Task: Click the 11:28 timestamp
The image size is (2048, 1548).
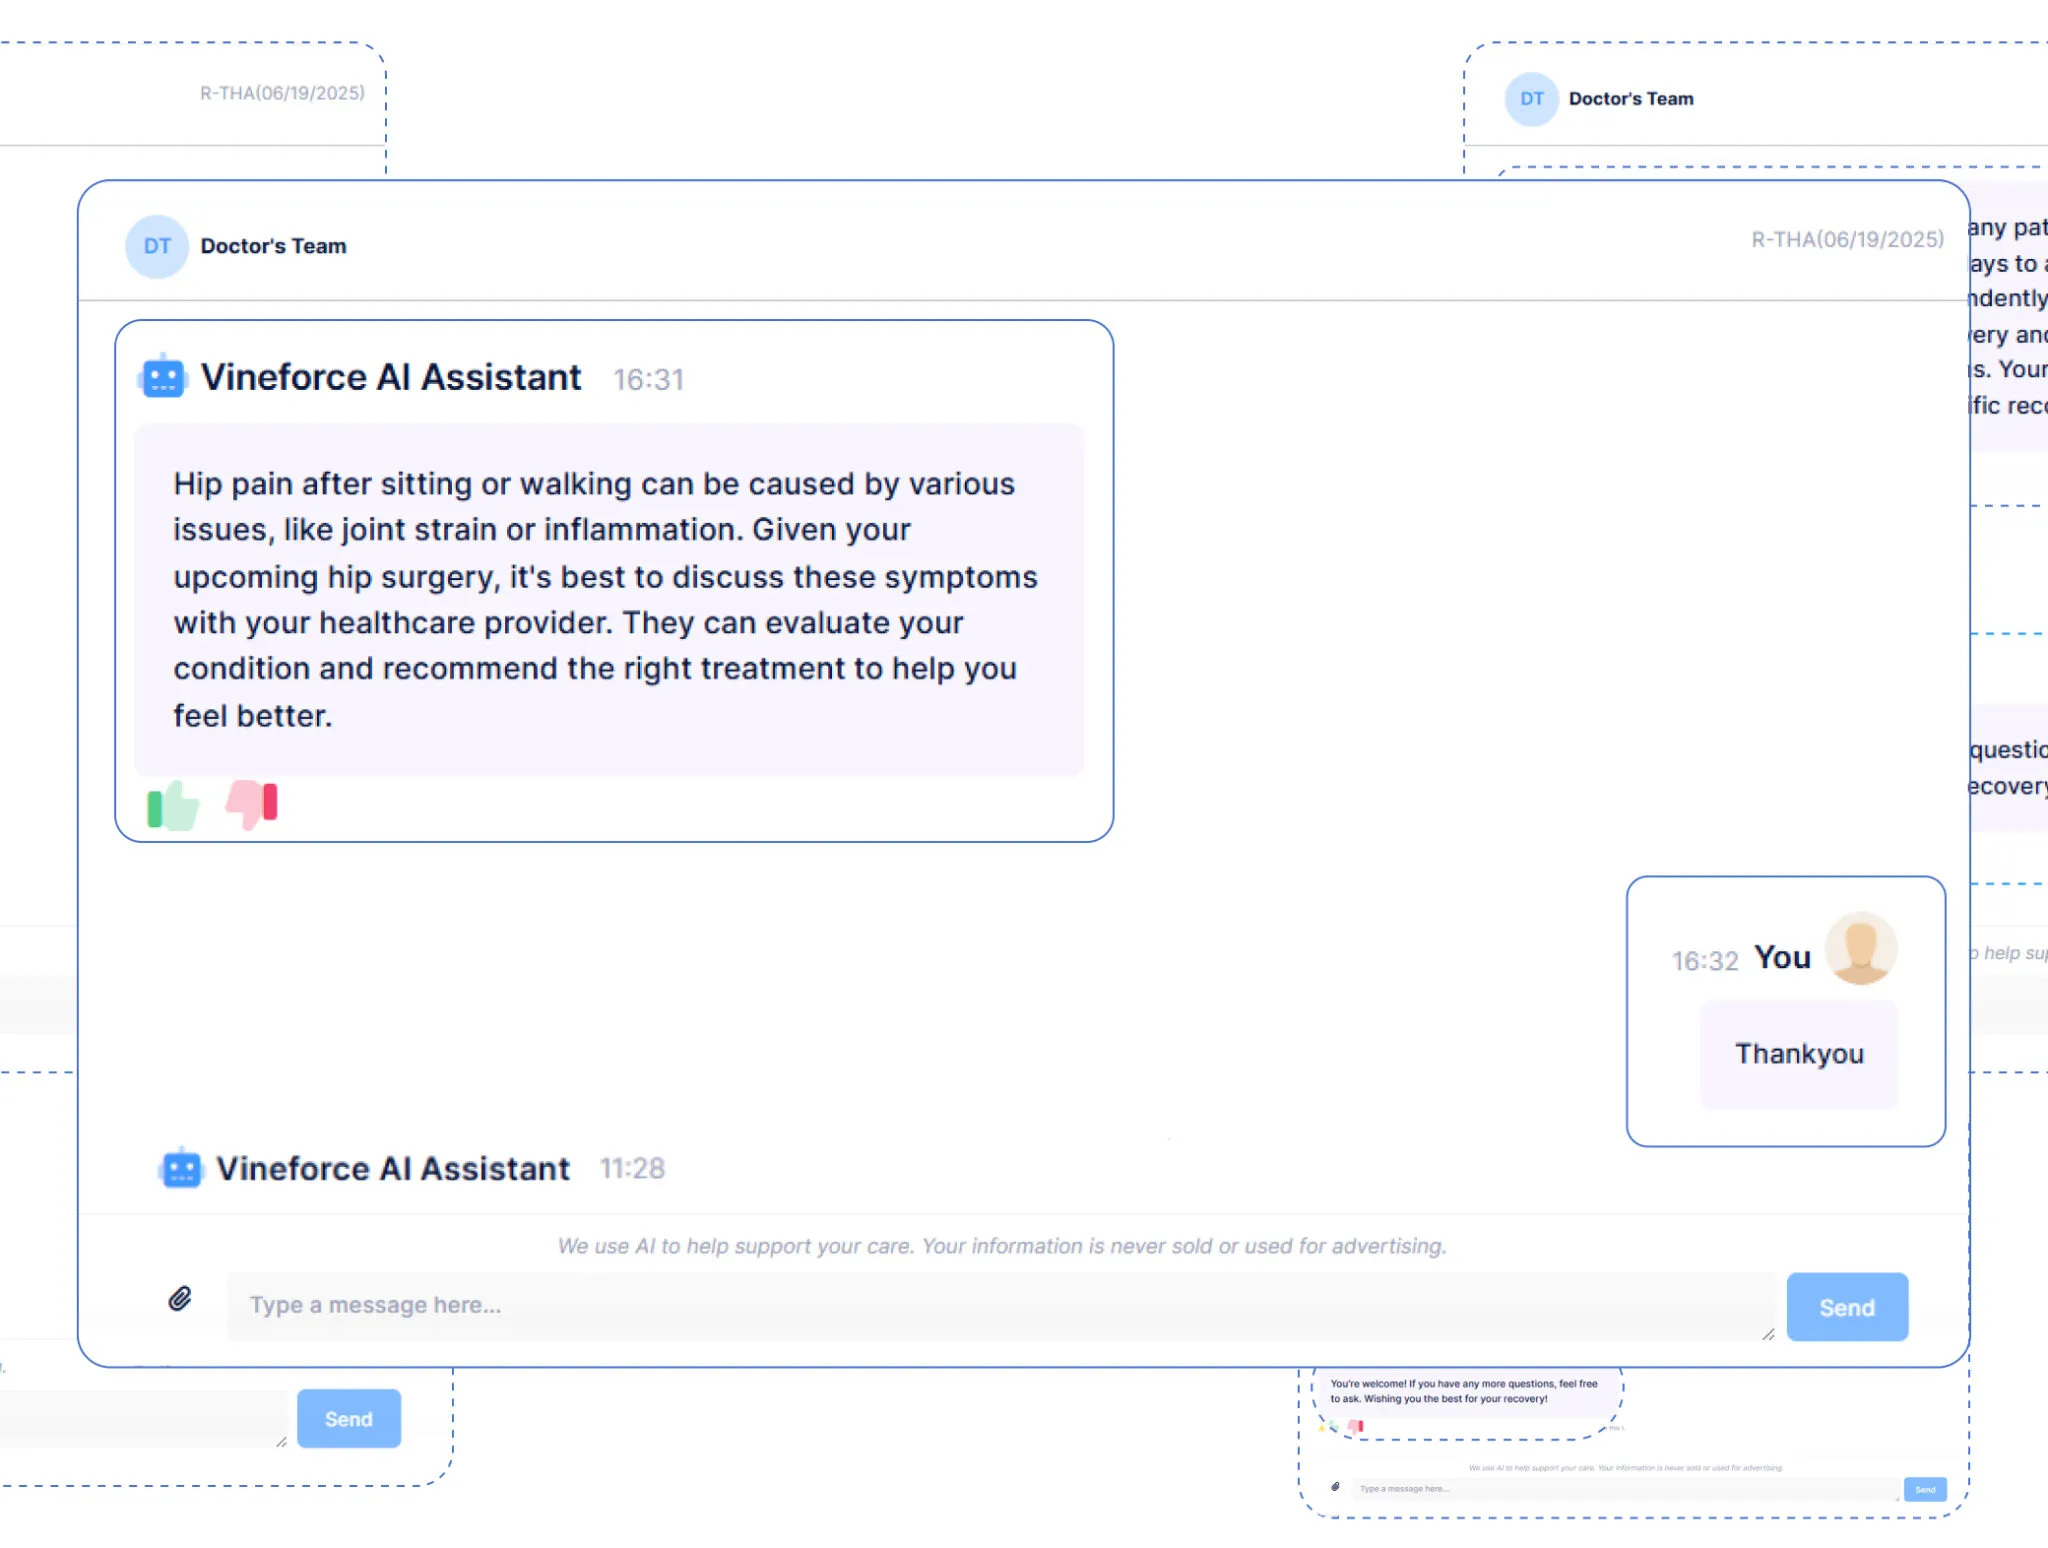Action: click(632, 1168)
